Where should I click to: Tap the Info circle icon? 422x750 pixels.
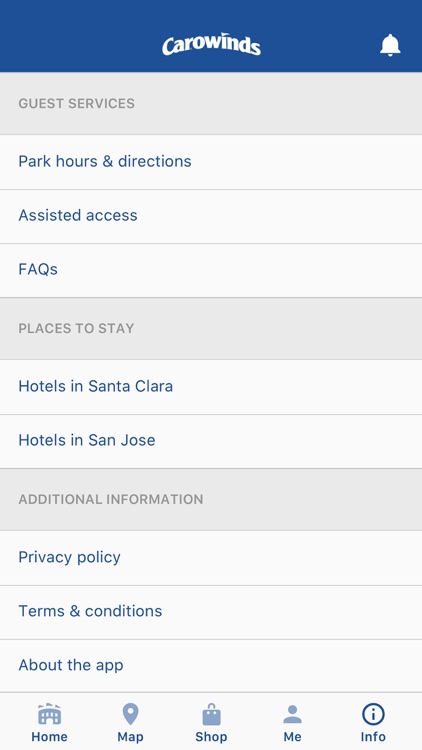click(x=373, y=714)
